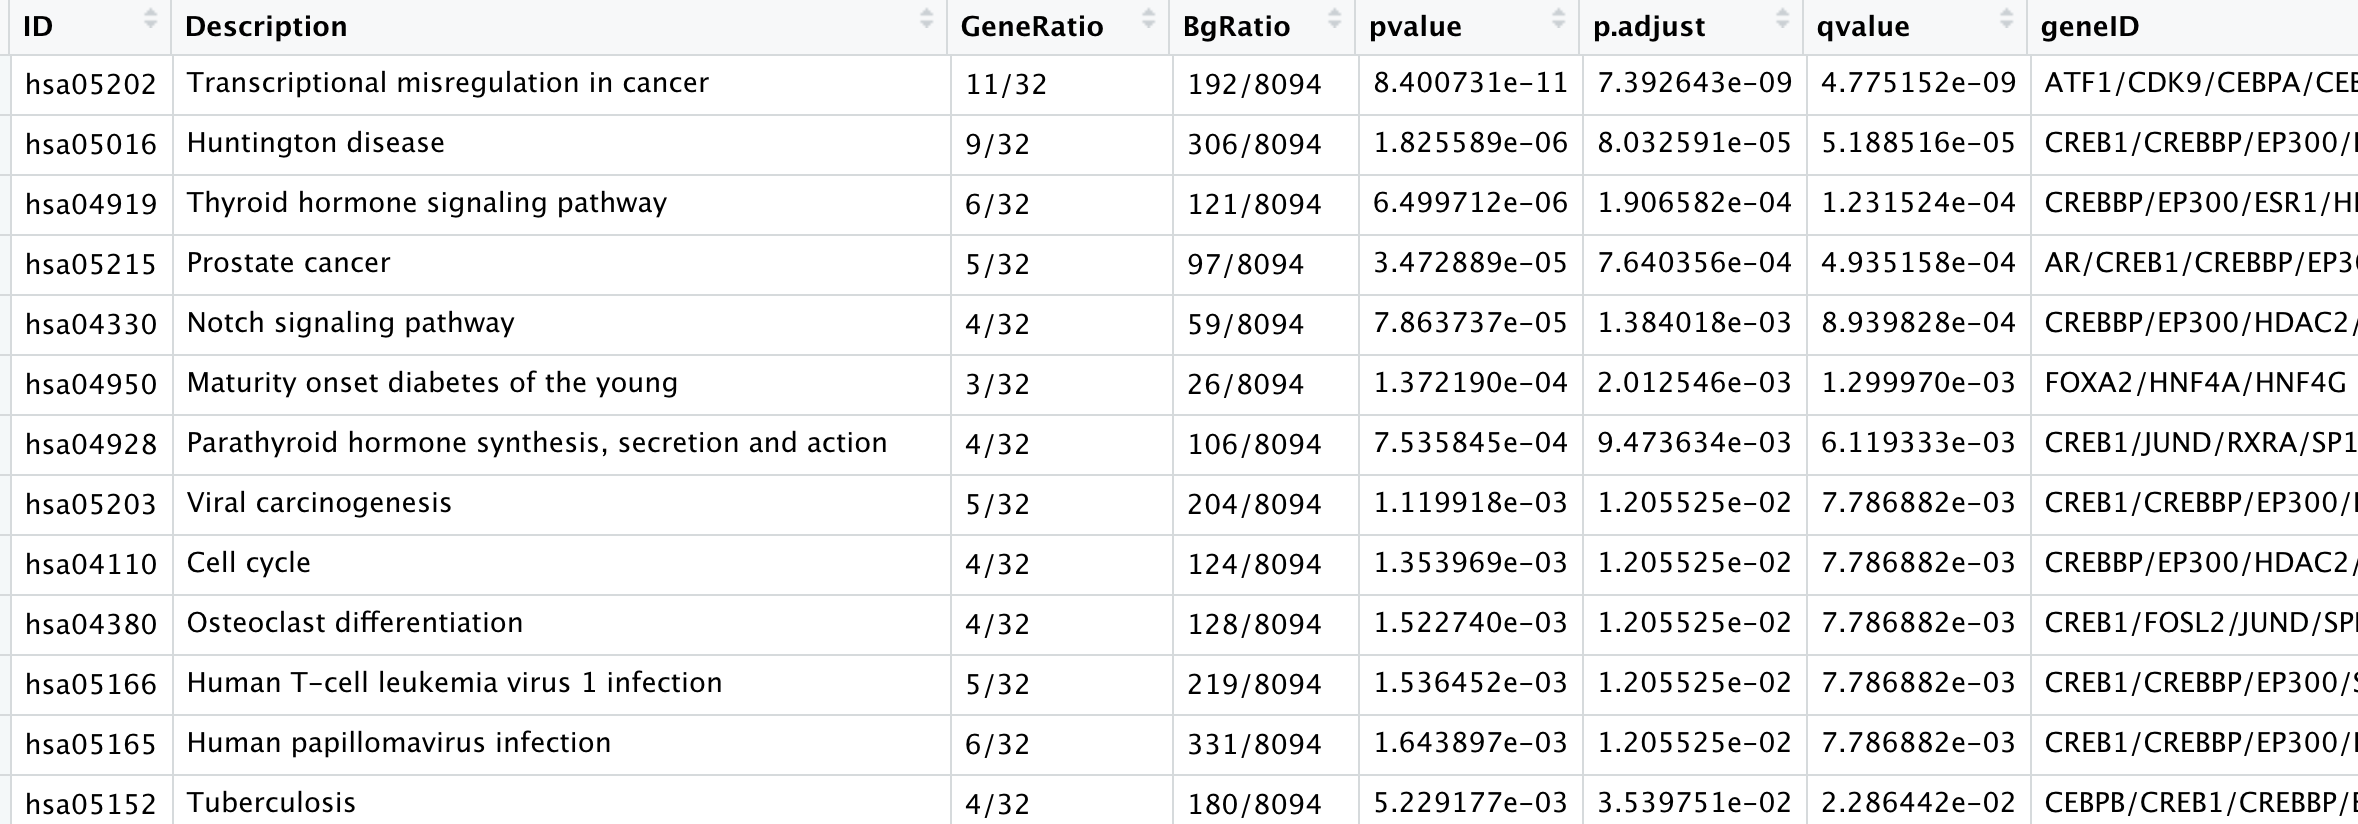
Task: Click BgRatio 26/8094 cell for hsa04950
Action: pyautogui.click(x=1265, y=384)
